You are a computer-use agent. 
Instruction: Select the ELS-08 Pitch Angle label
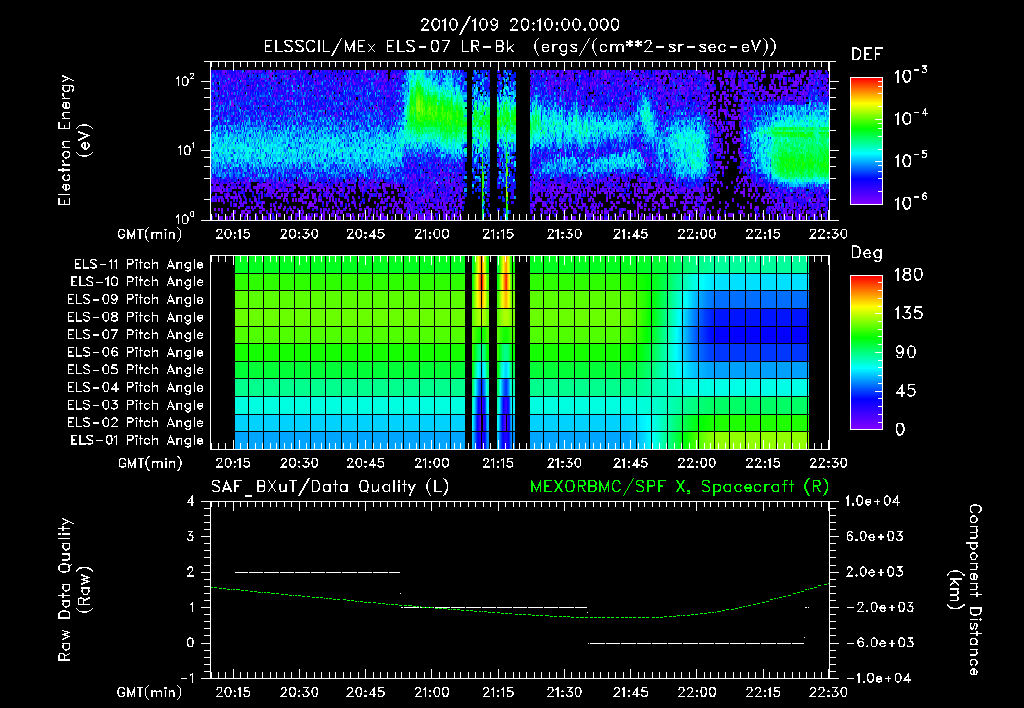pos(136,317)
